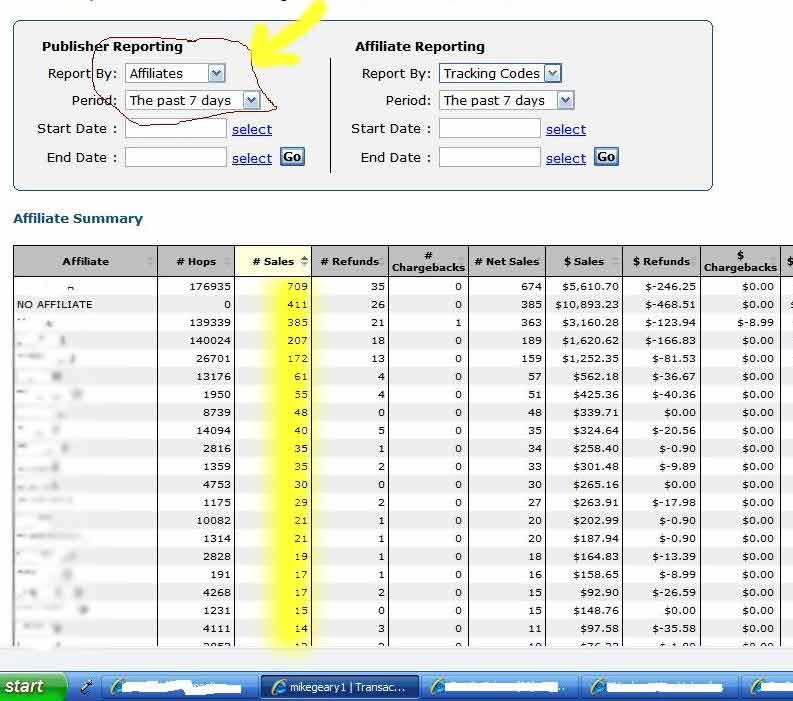
Task: Sort table by # Chargebacks column header
Action: pos(427,261)
